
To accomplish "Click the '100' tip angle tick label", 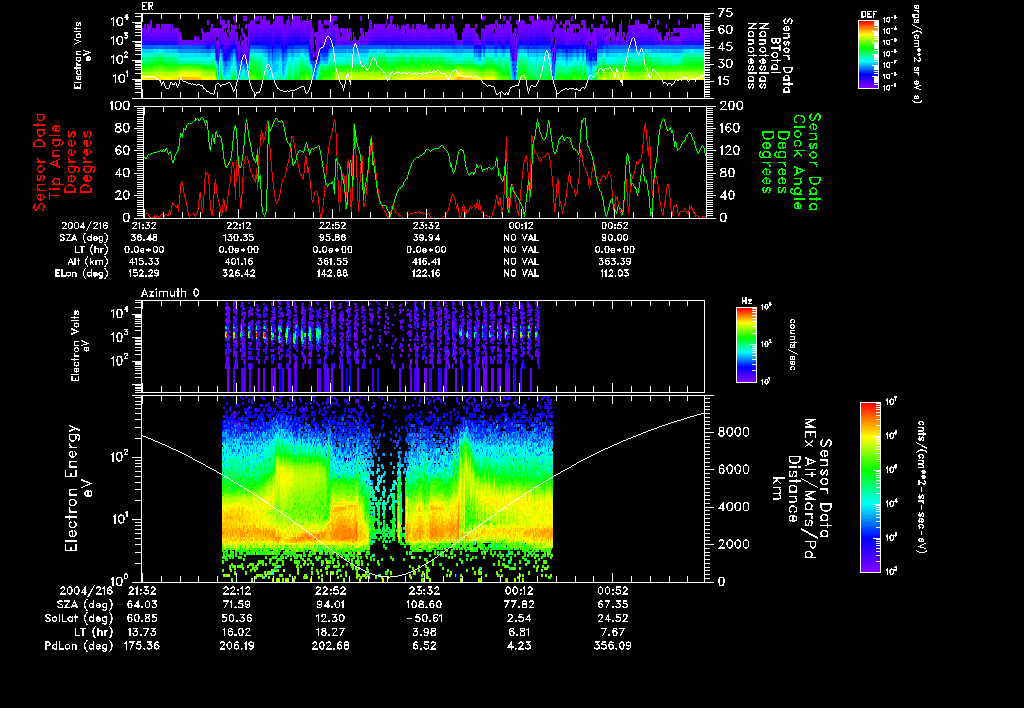I will point(121,106).
